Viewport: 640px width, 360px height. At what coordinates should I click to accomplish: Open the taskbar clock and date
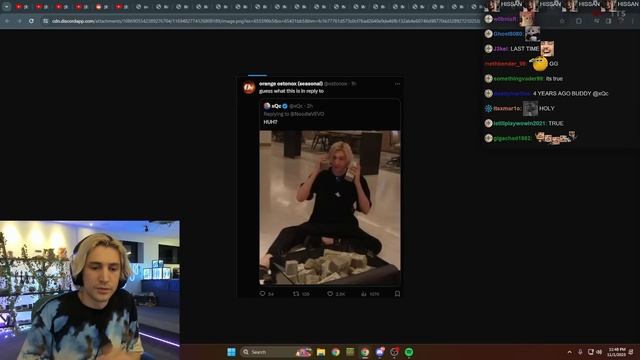pyautogui.click(x=616, y=352)
